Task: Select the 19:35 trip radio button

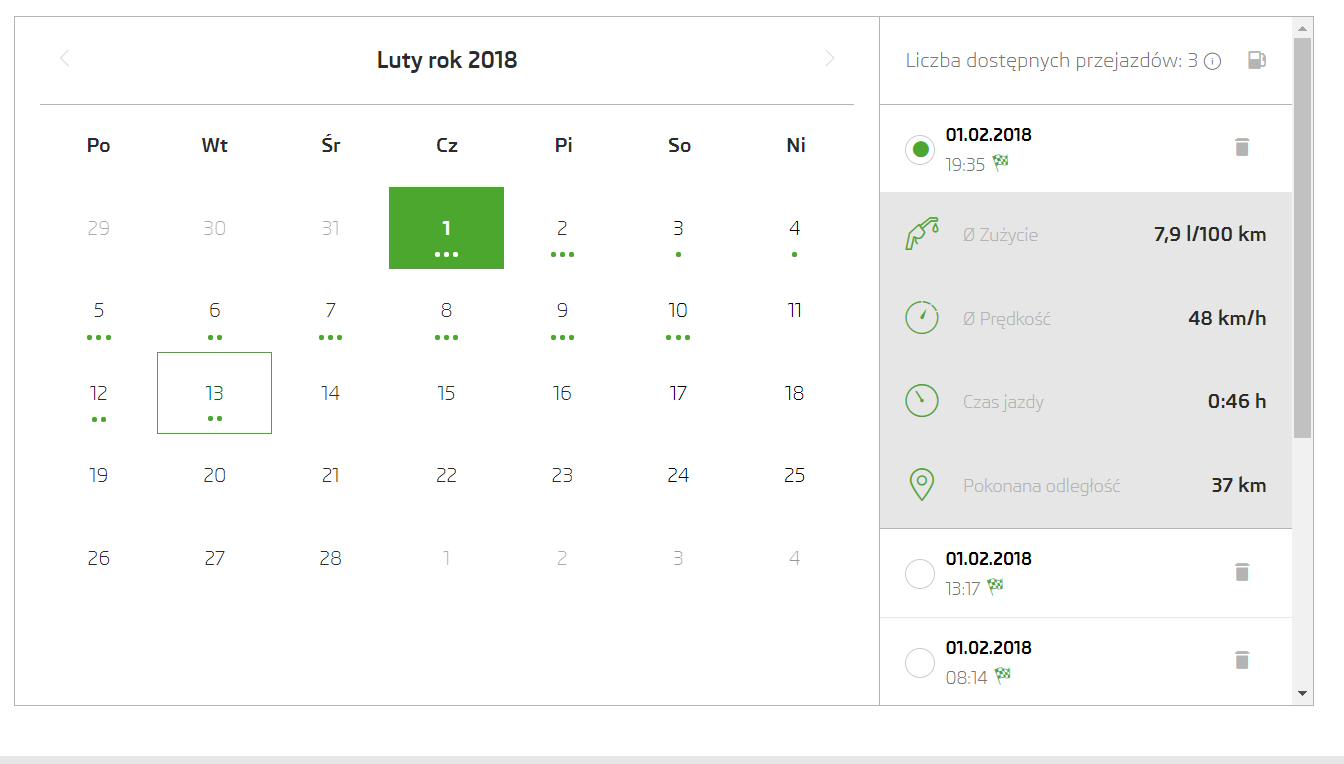Action: (920, 150)
